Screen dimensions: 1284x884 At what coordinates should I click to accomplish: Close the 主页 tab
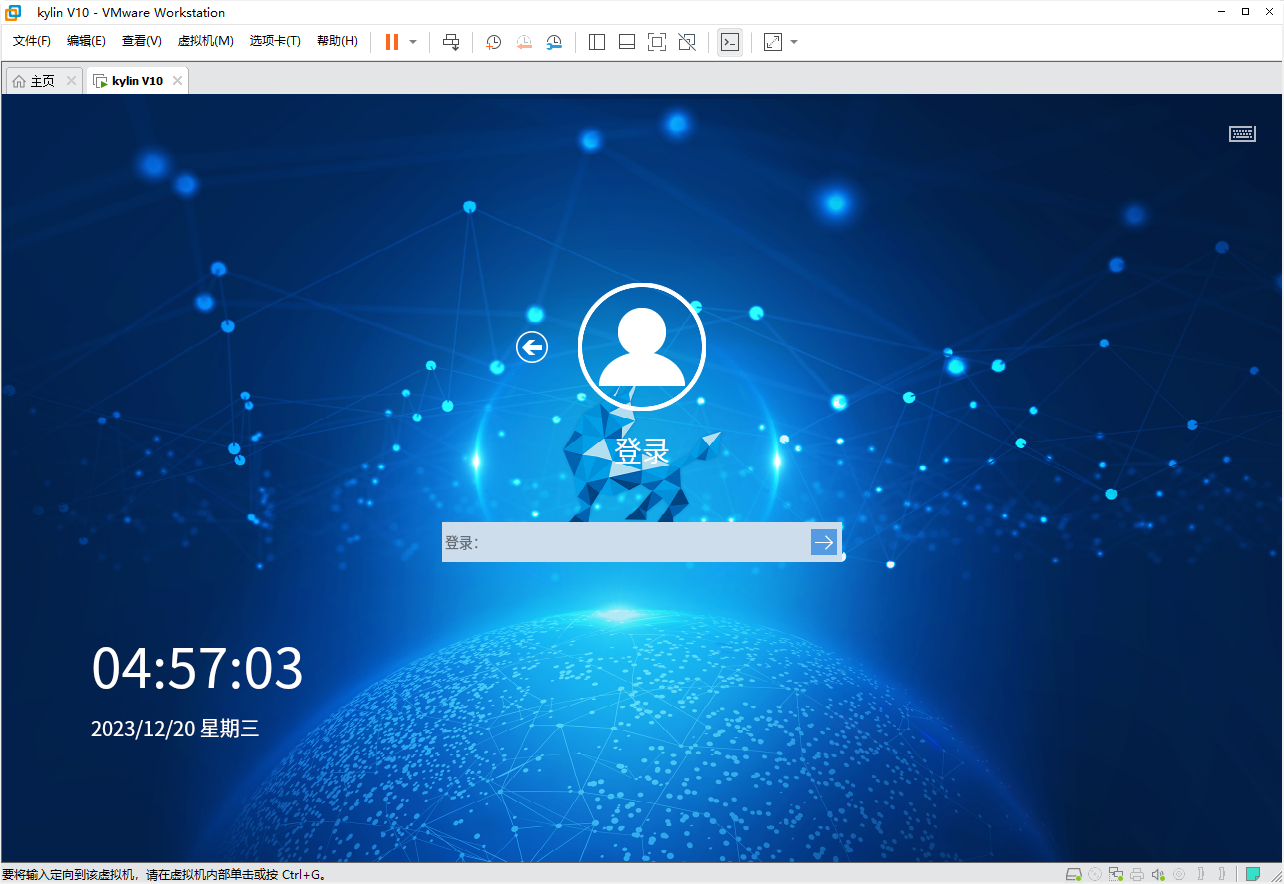click(x=71, y=81)
